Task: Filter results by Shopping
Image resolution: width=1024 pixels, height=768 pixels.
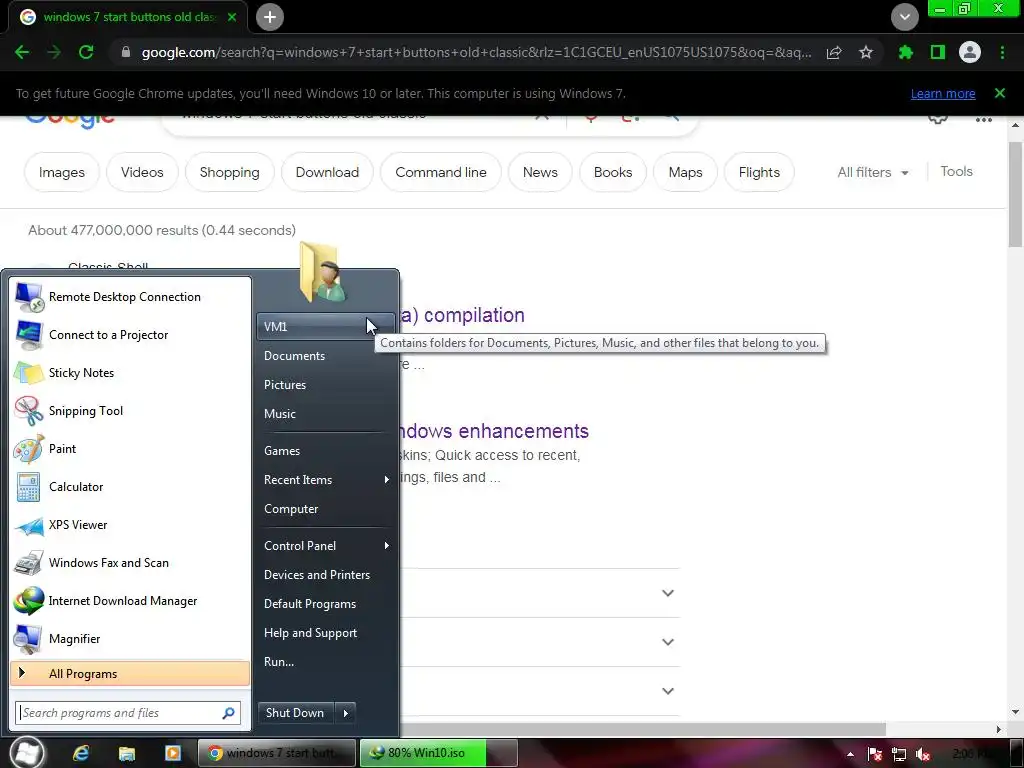Action: [x=229, y=172]
